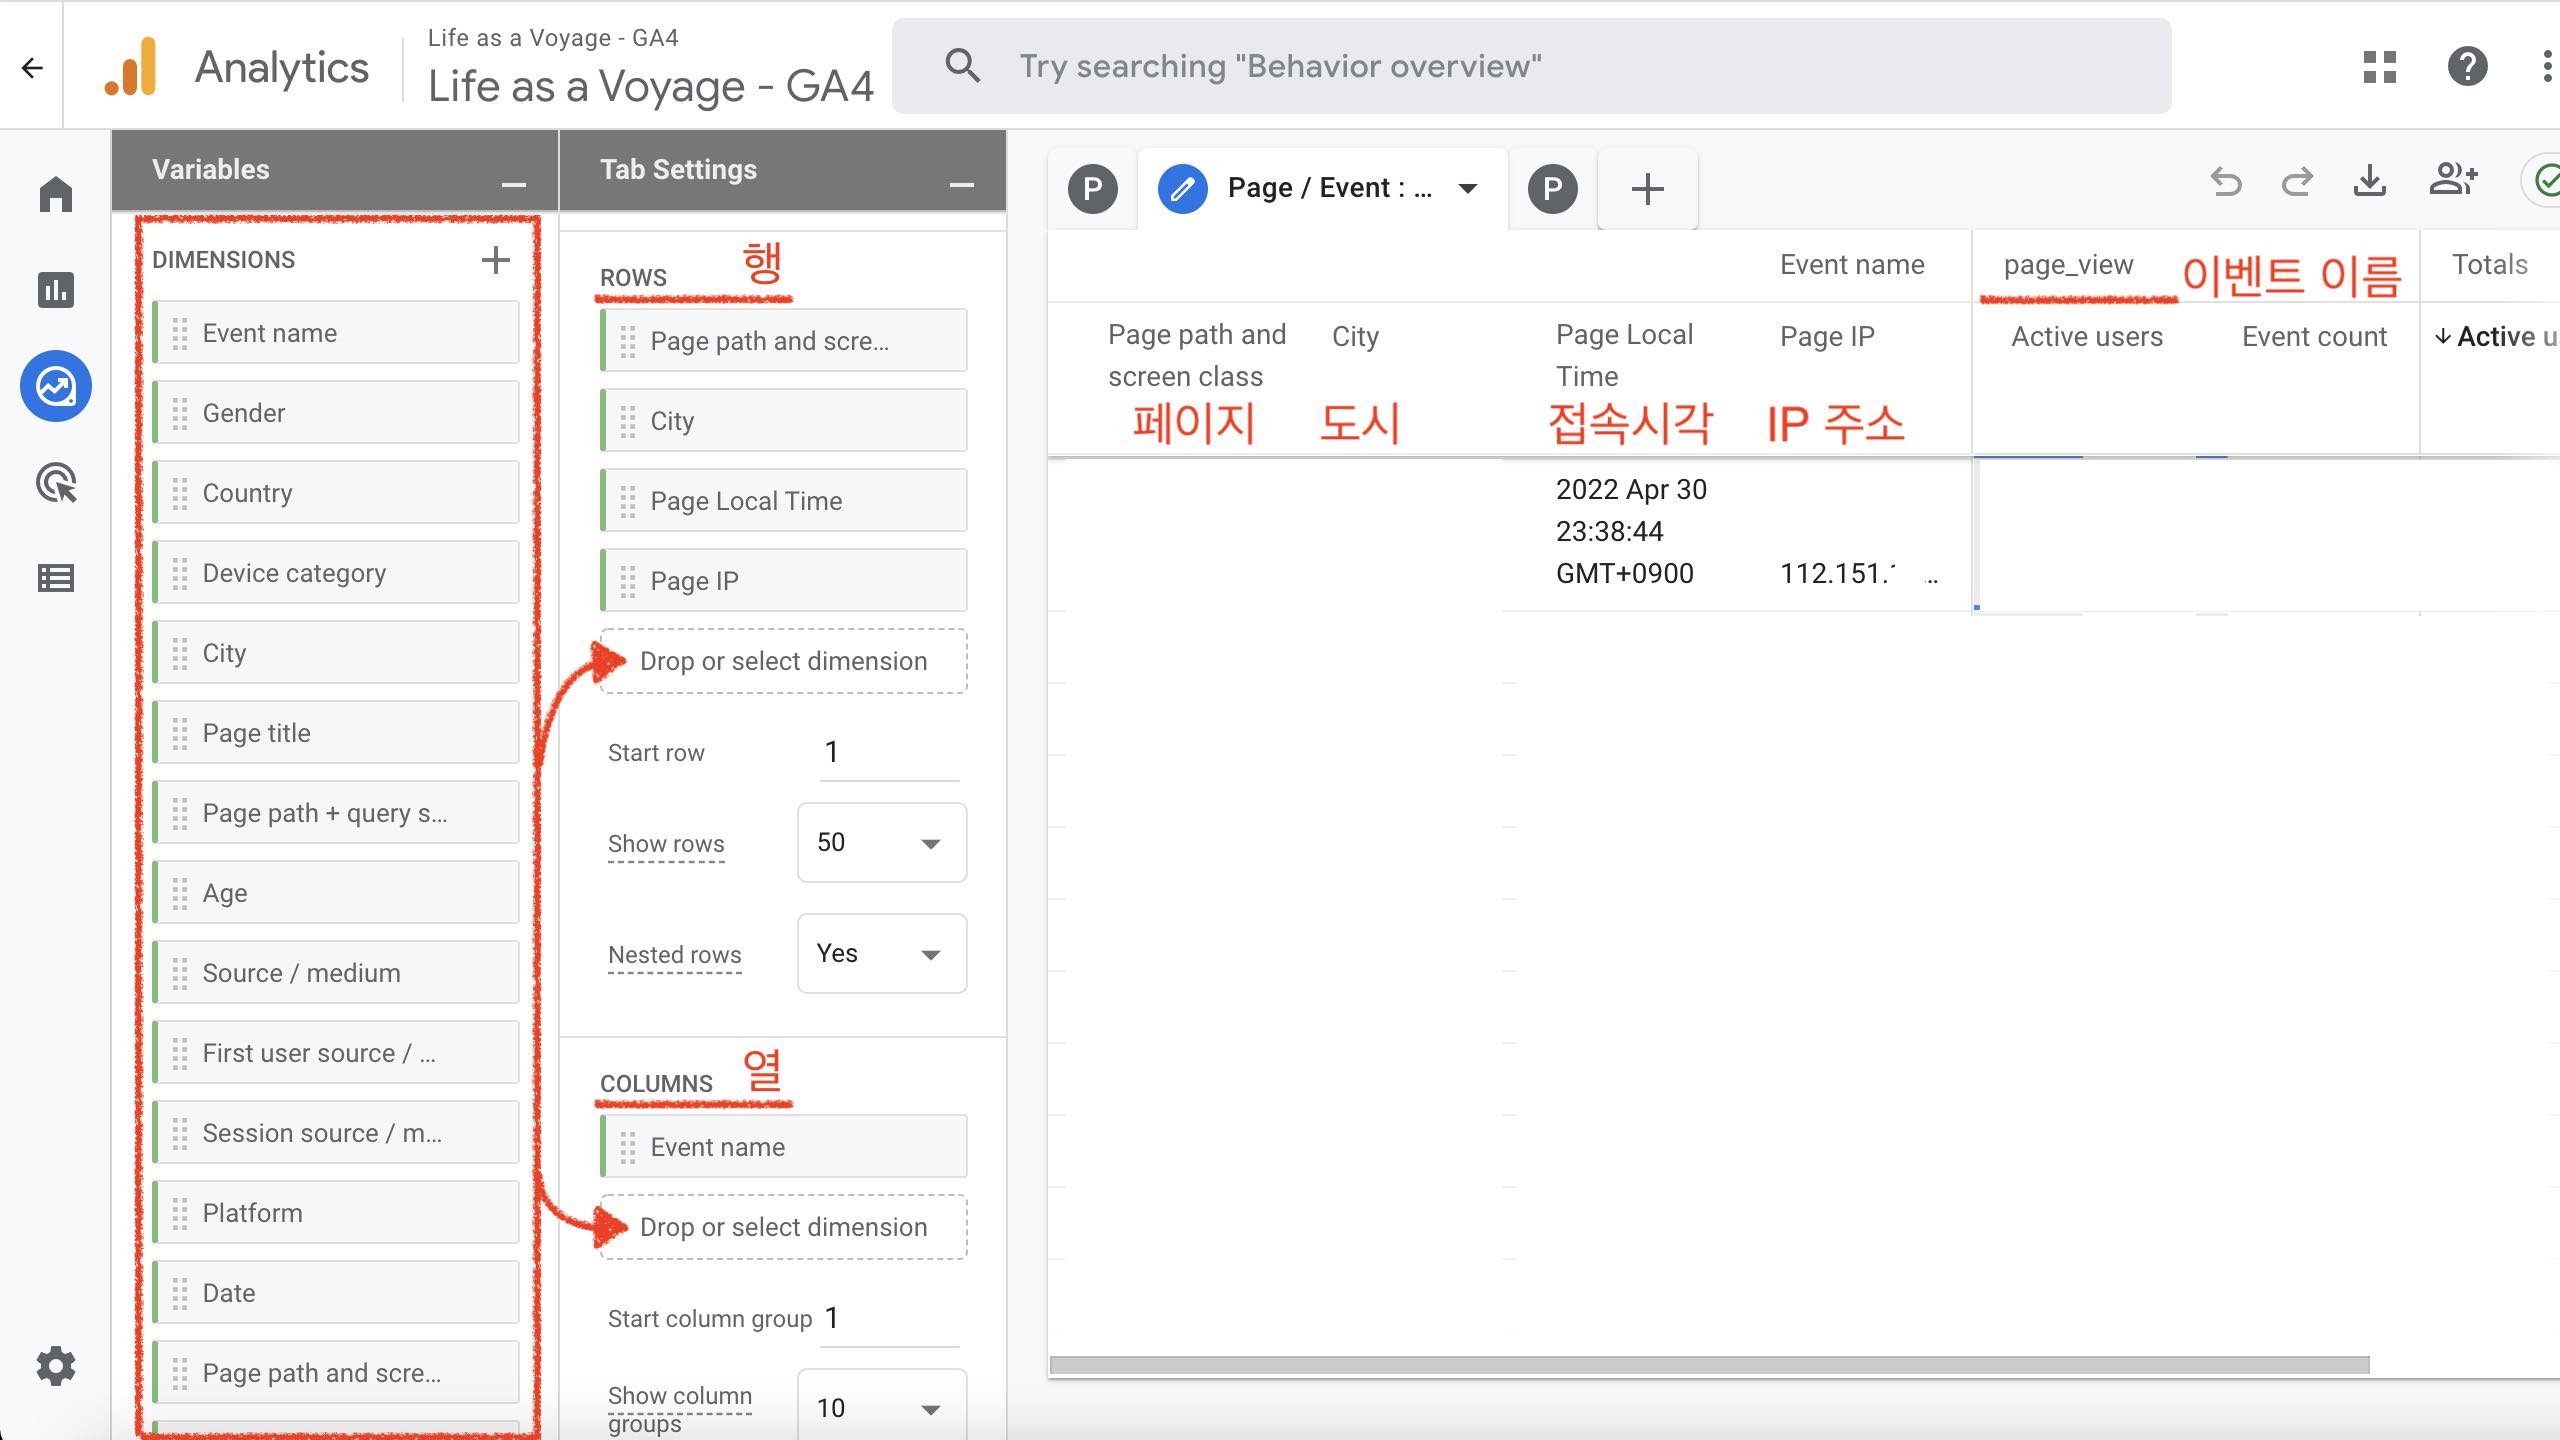Open the Page / Event tab name dropdown

click(1467, 188)
